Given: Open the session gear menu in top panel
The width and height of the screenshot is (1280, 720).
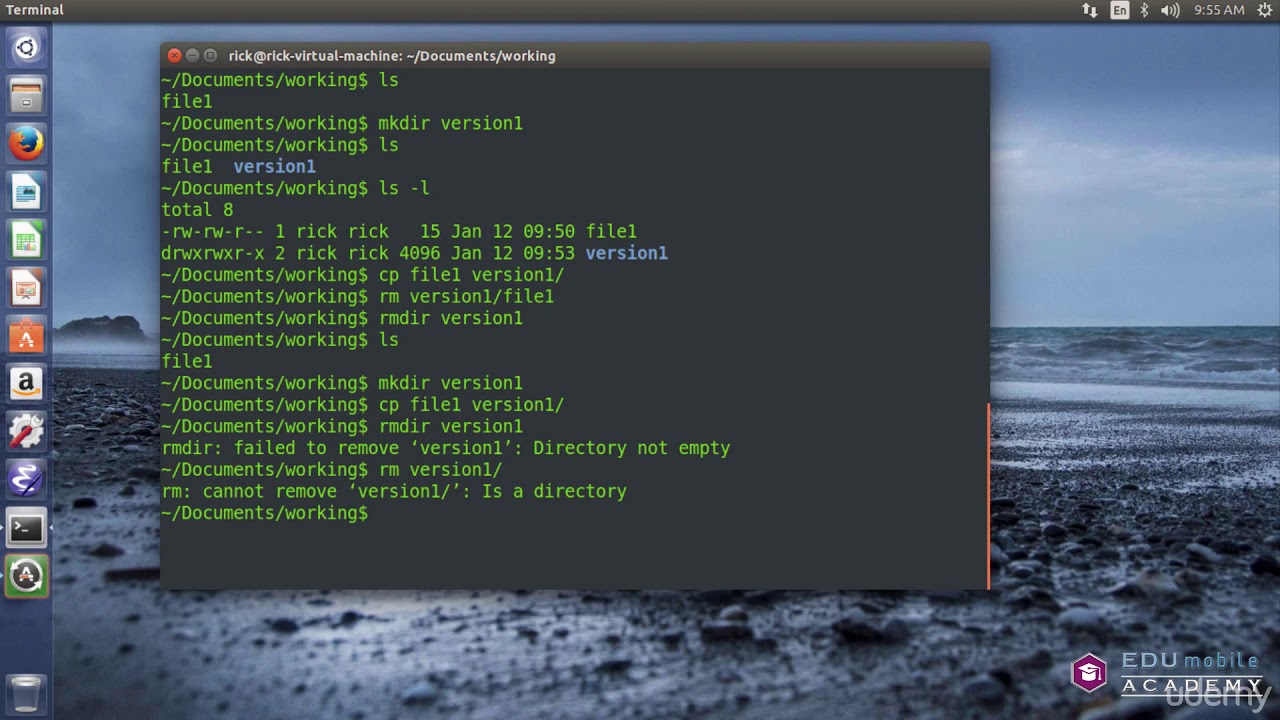Looking at the screenshot, I should click(x=1264, y=10).
